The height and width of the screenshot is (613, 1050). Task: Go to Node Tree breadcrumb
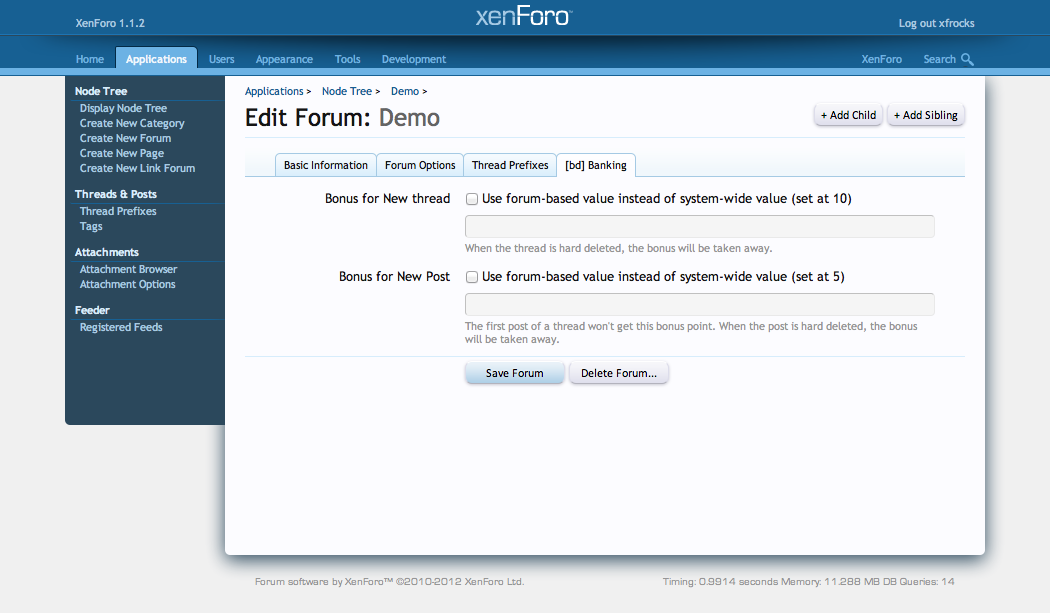pyautogui.click(x=346, y=91)
